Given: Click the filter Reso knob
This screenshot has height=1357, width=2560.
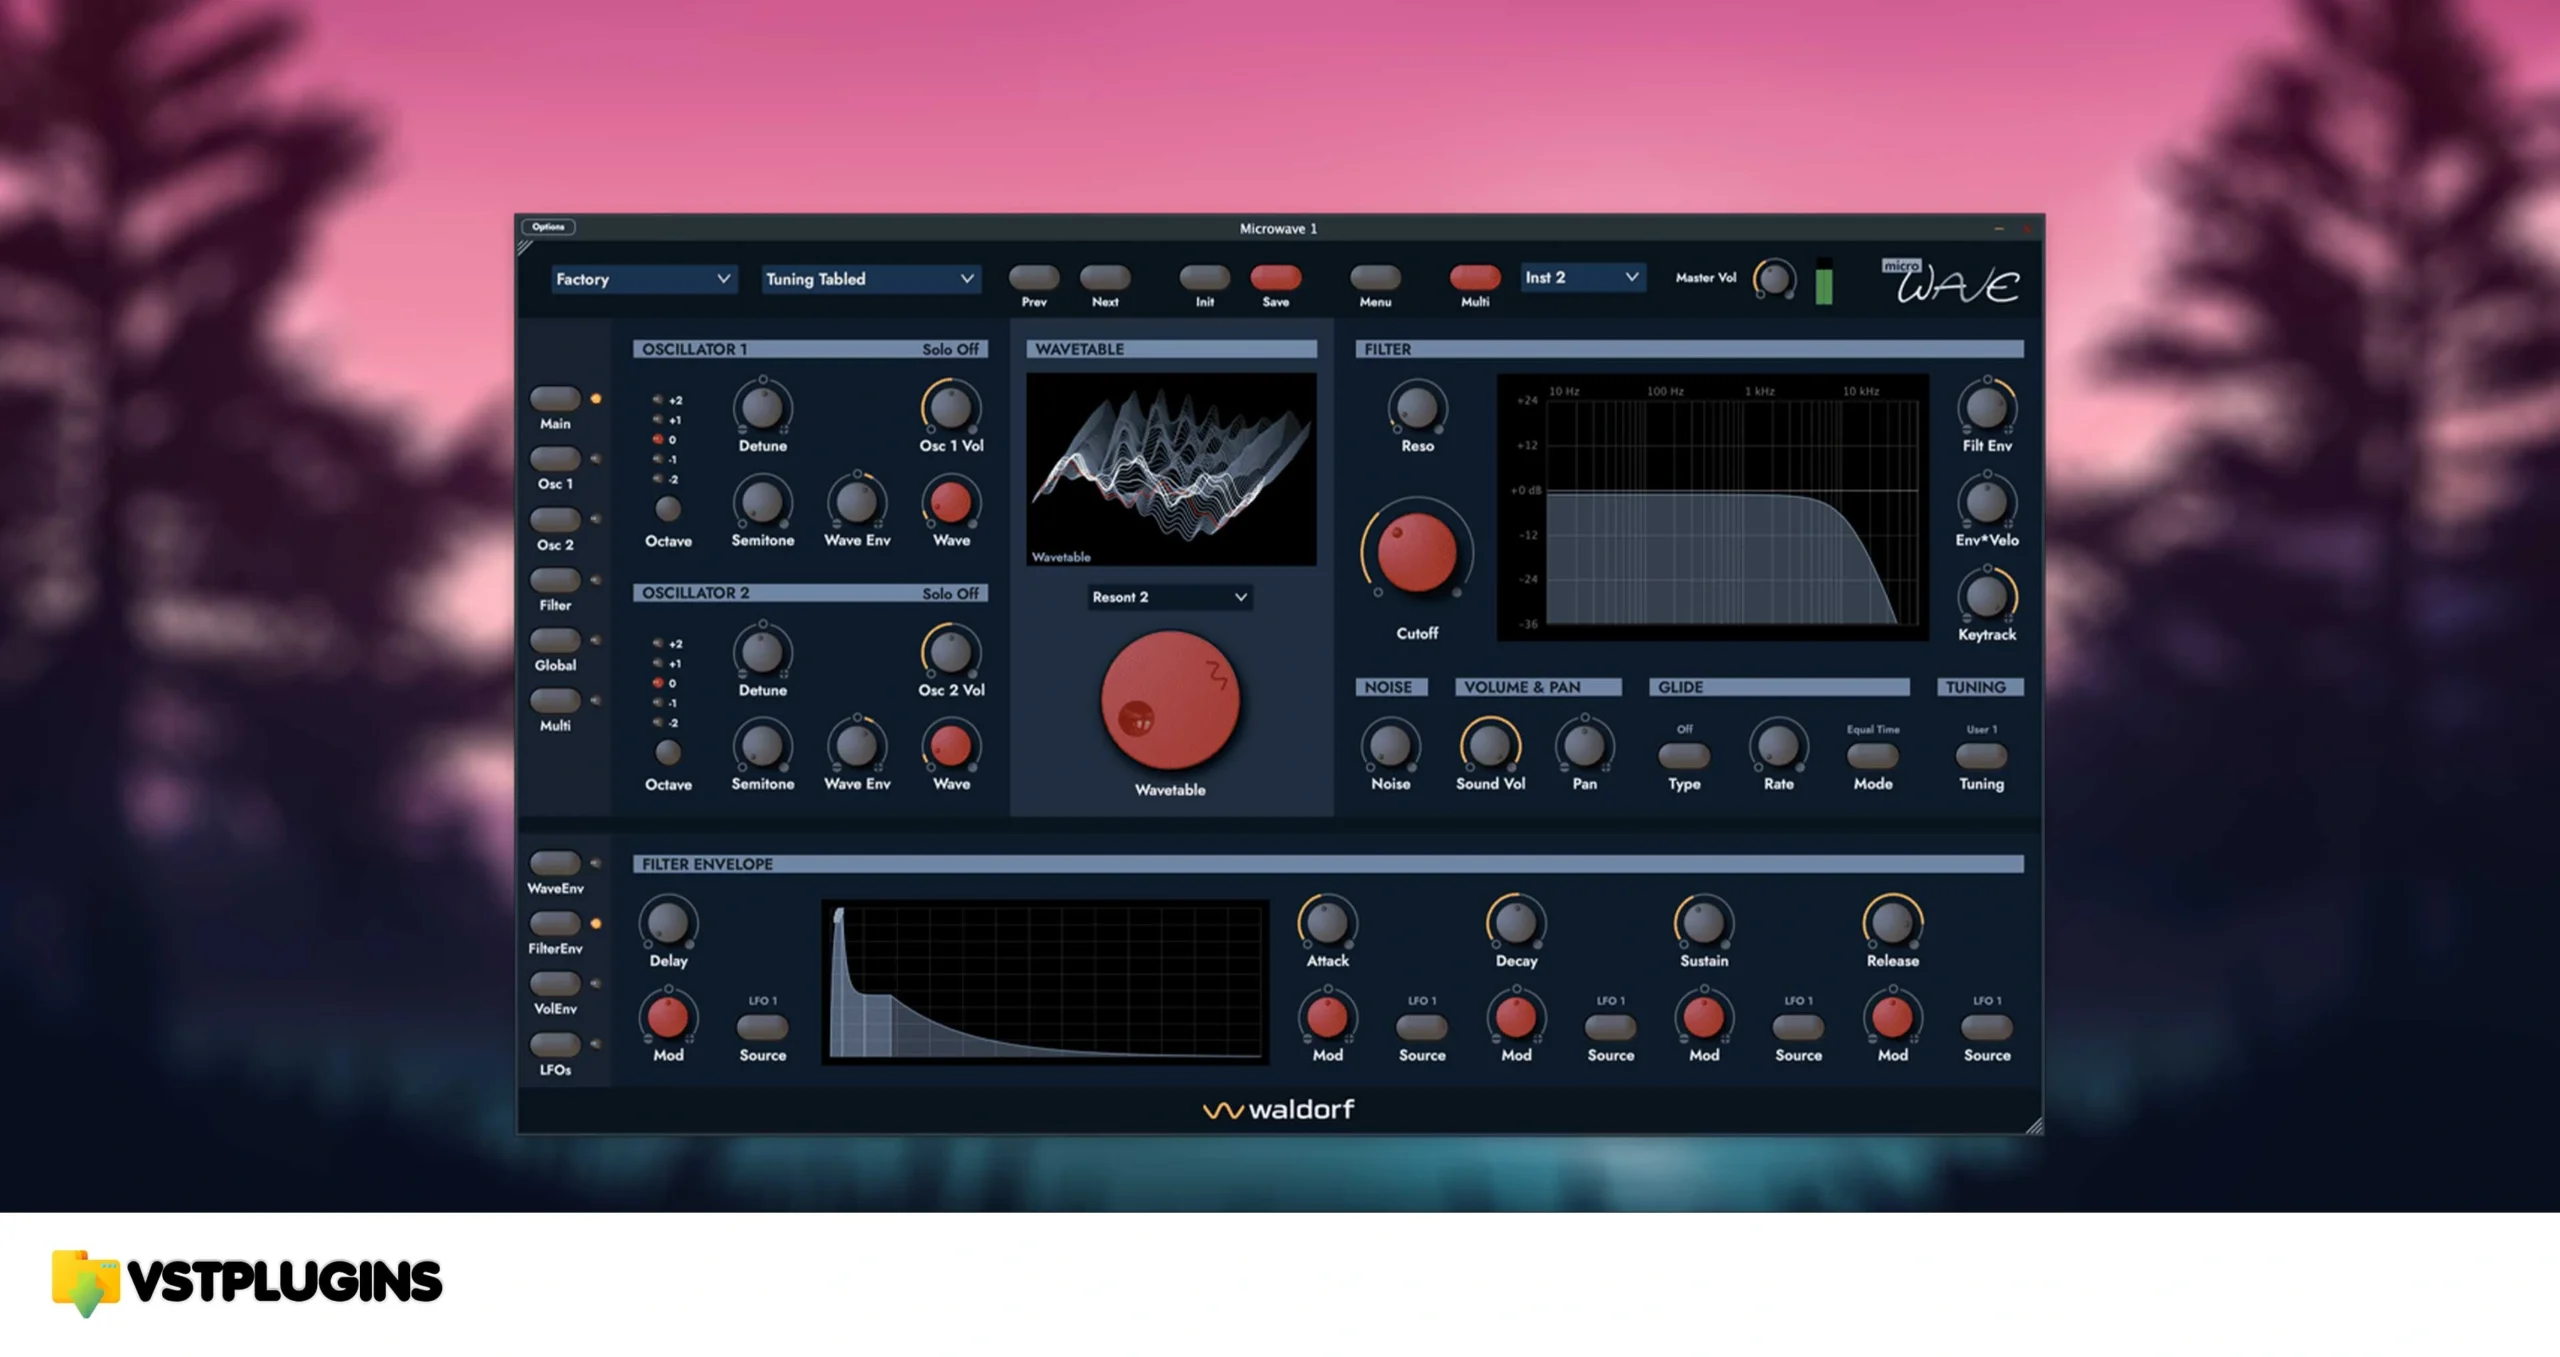Looking at the screenshot, I should (x=1417, y=408).
